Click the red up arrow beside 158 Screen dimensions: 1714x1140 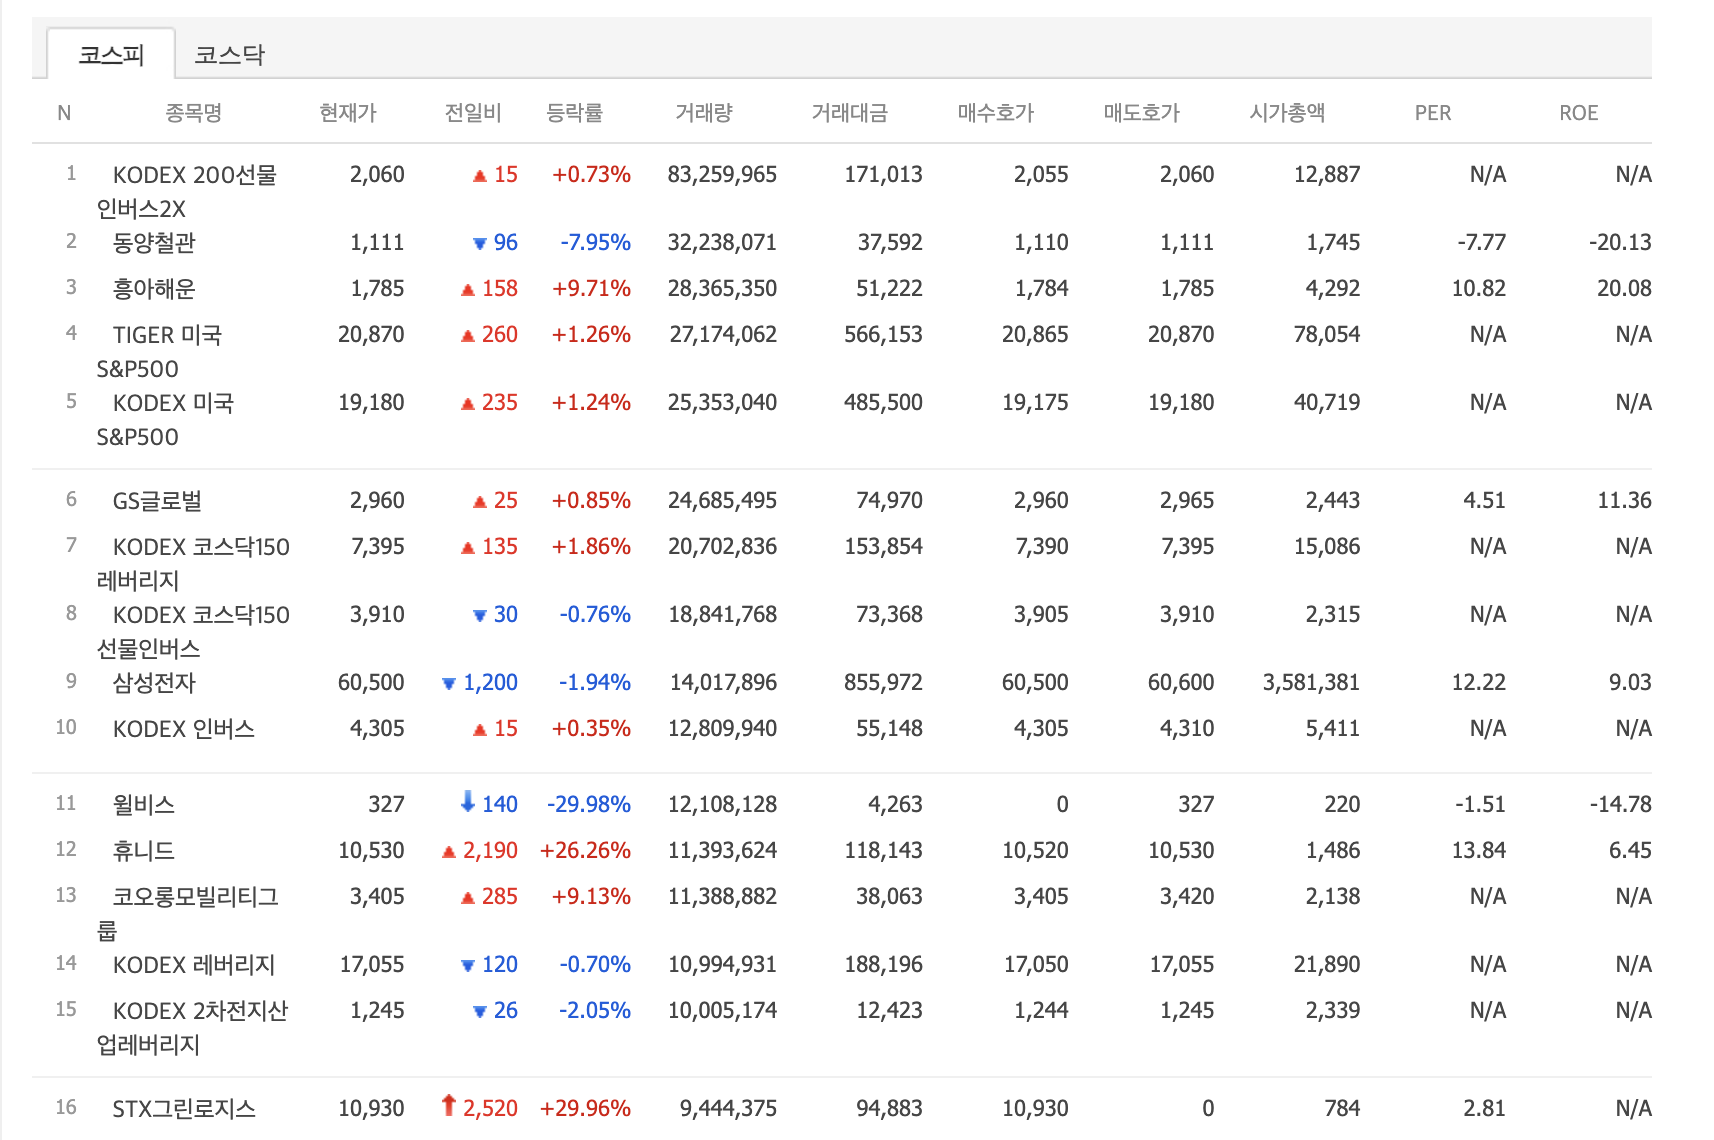(468, 290)
